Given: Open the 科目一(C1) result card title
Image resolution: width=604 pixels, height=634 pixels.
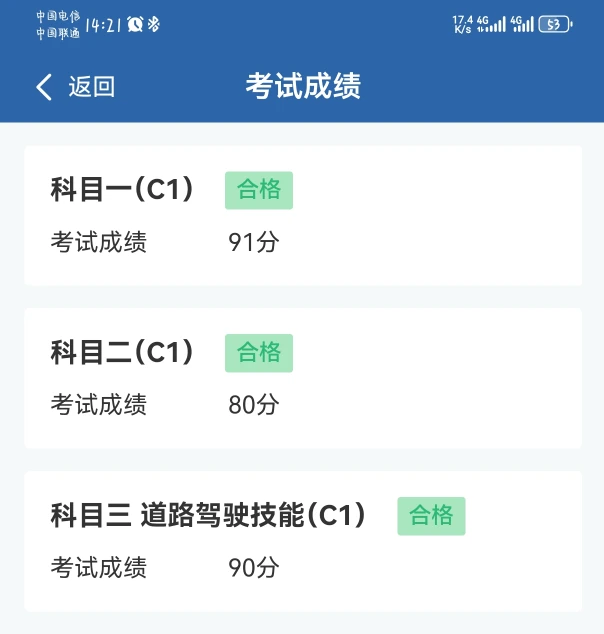Looking at the screenshot, I should [x=122, y=189].
